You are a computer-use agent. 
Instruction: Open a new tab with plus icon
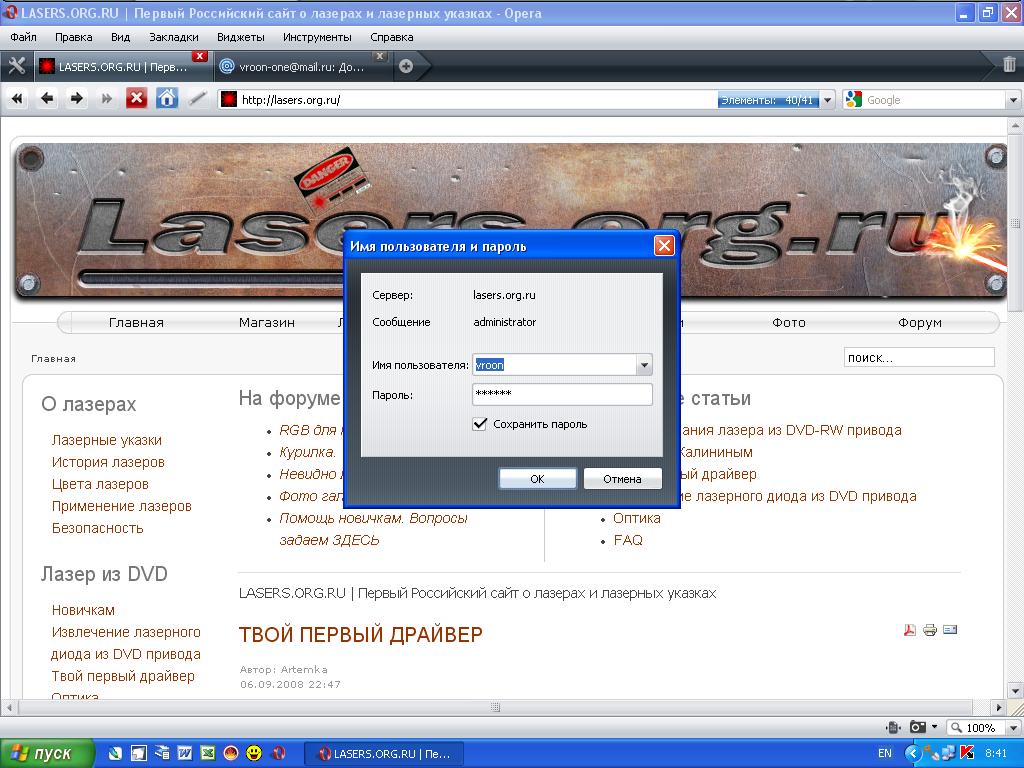406,66
